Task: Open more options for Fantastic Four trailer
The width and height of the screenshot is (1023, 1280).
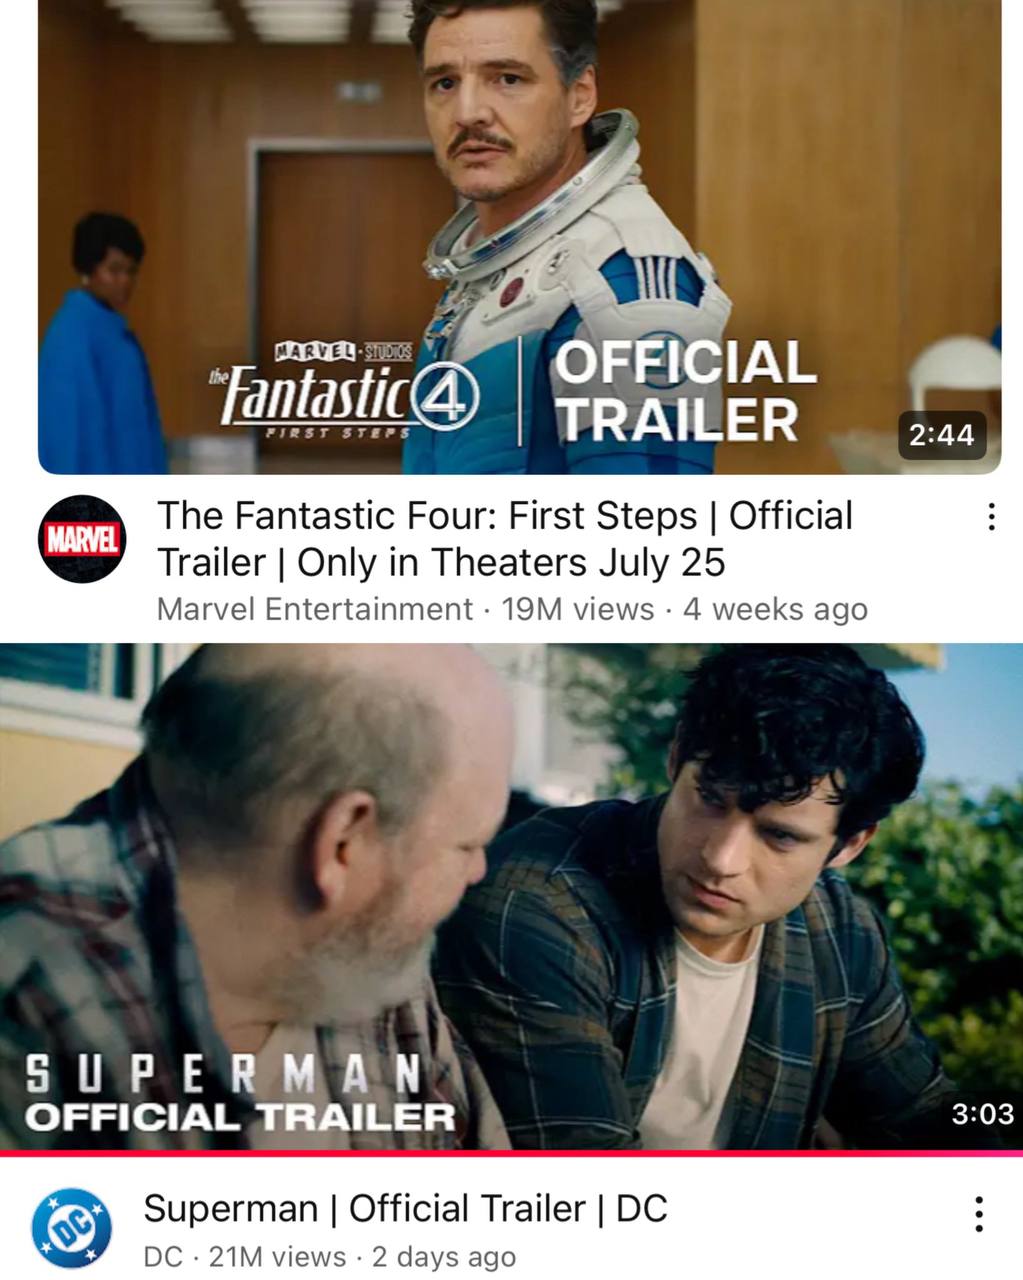Action: 990,517
